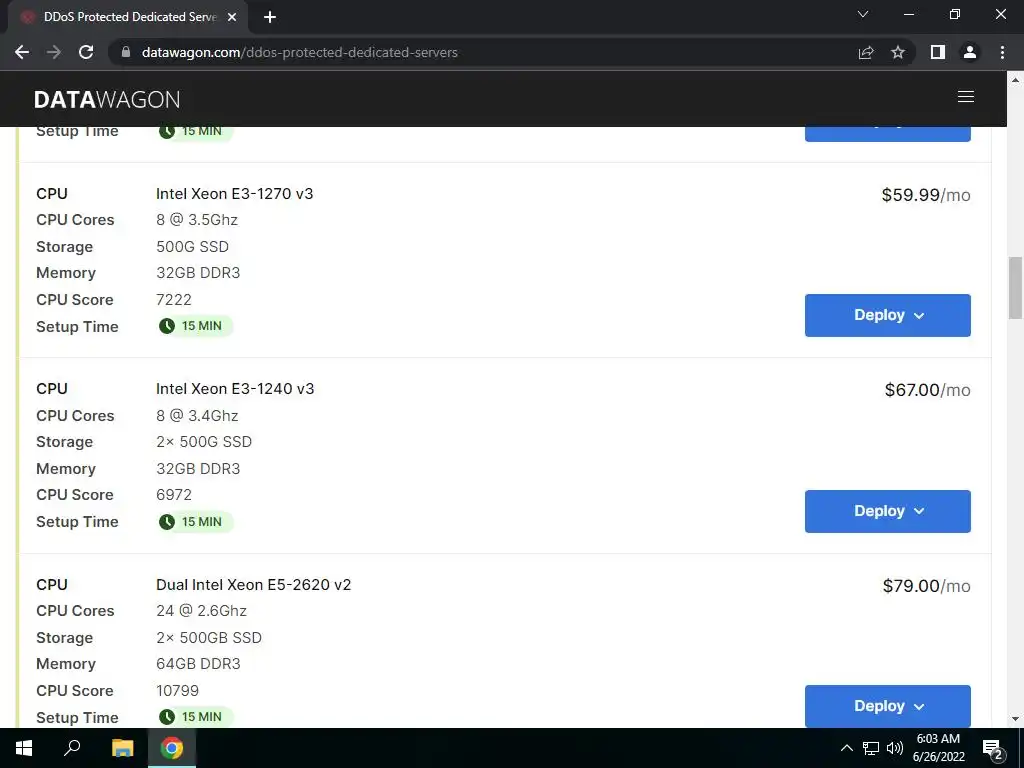Image resolution: width=1024 pixels, height=768 pixels.
Task: Select the text Dual Intel Xeon E5-2620 v2
Action: tap(253, 584)
